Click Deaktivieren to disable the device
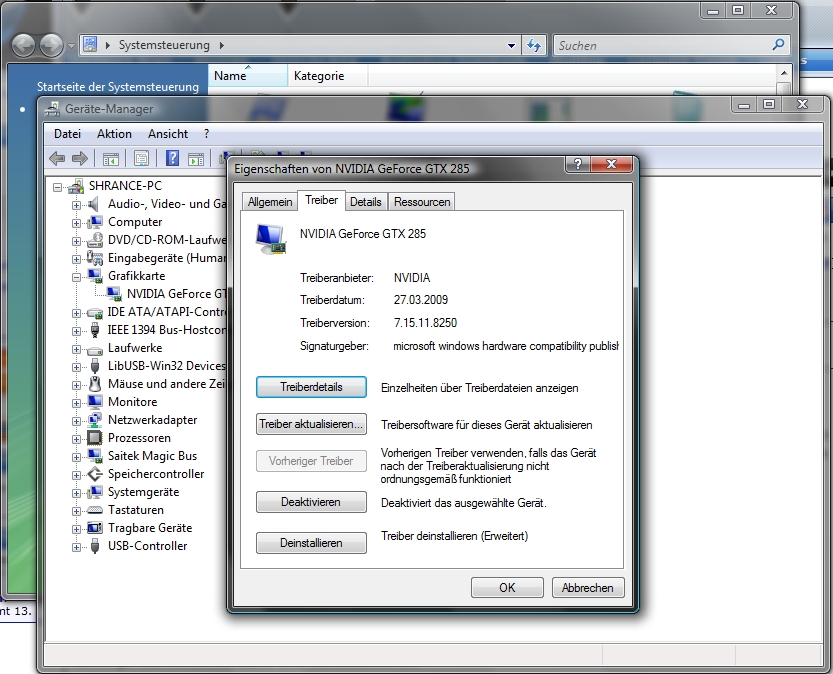 311,502
